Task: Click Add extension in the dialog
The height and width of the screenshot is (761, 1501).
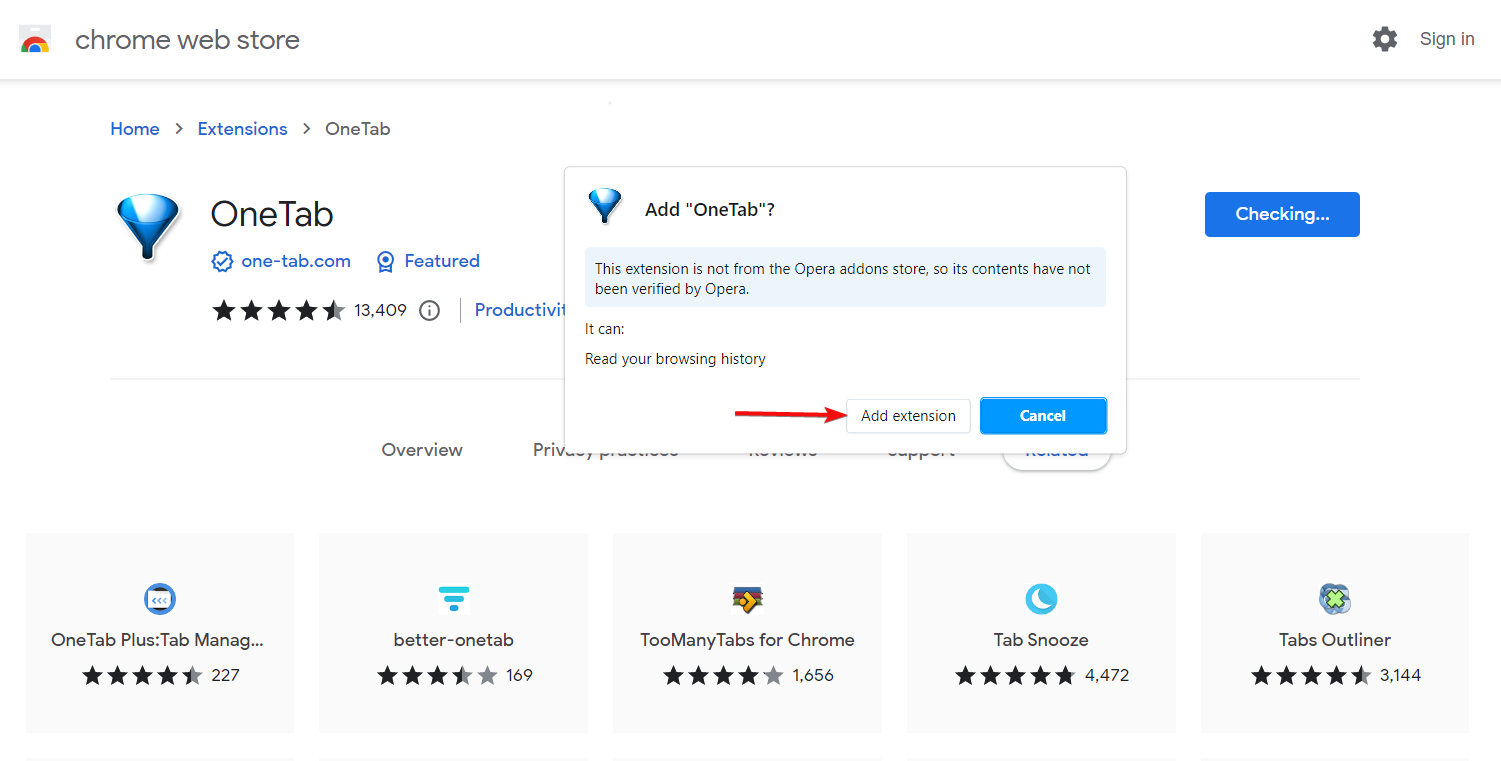Action: click(x=908, y=416)
